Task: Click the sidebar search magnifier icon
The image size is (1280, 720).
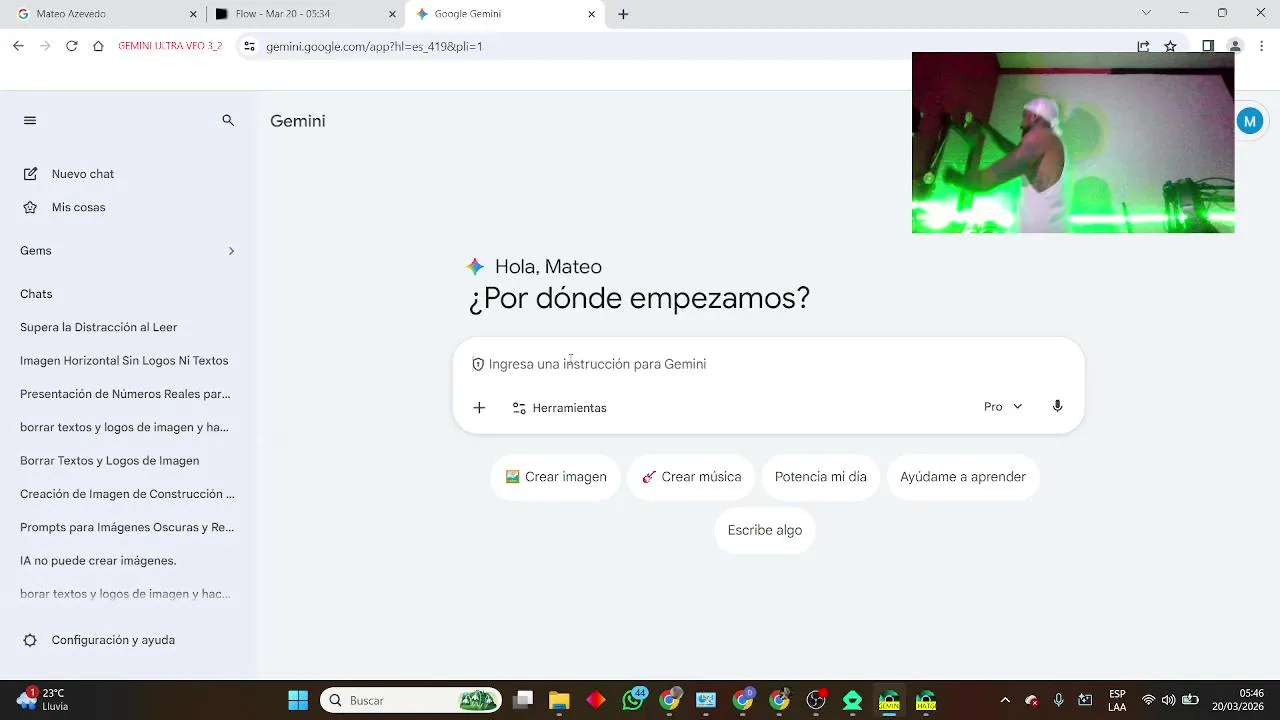Action: (228, 120)
